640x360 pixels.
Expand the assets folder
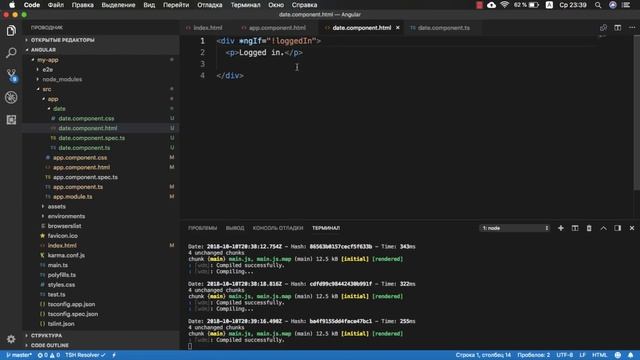56,207
